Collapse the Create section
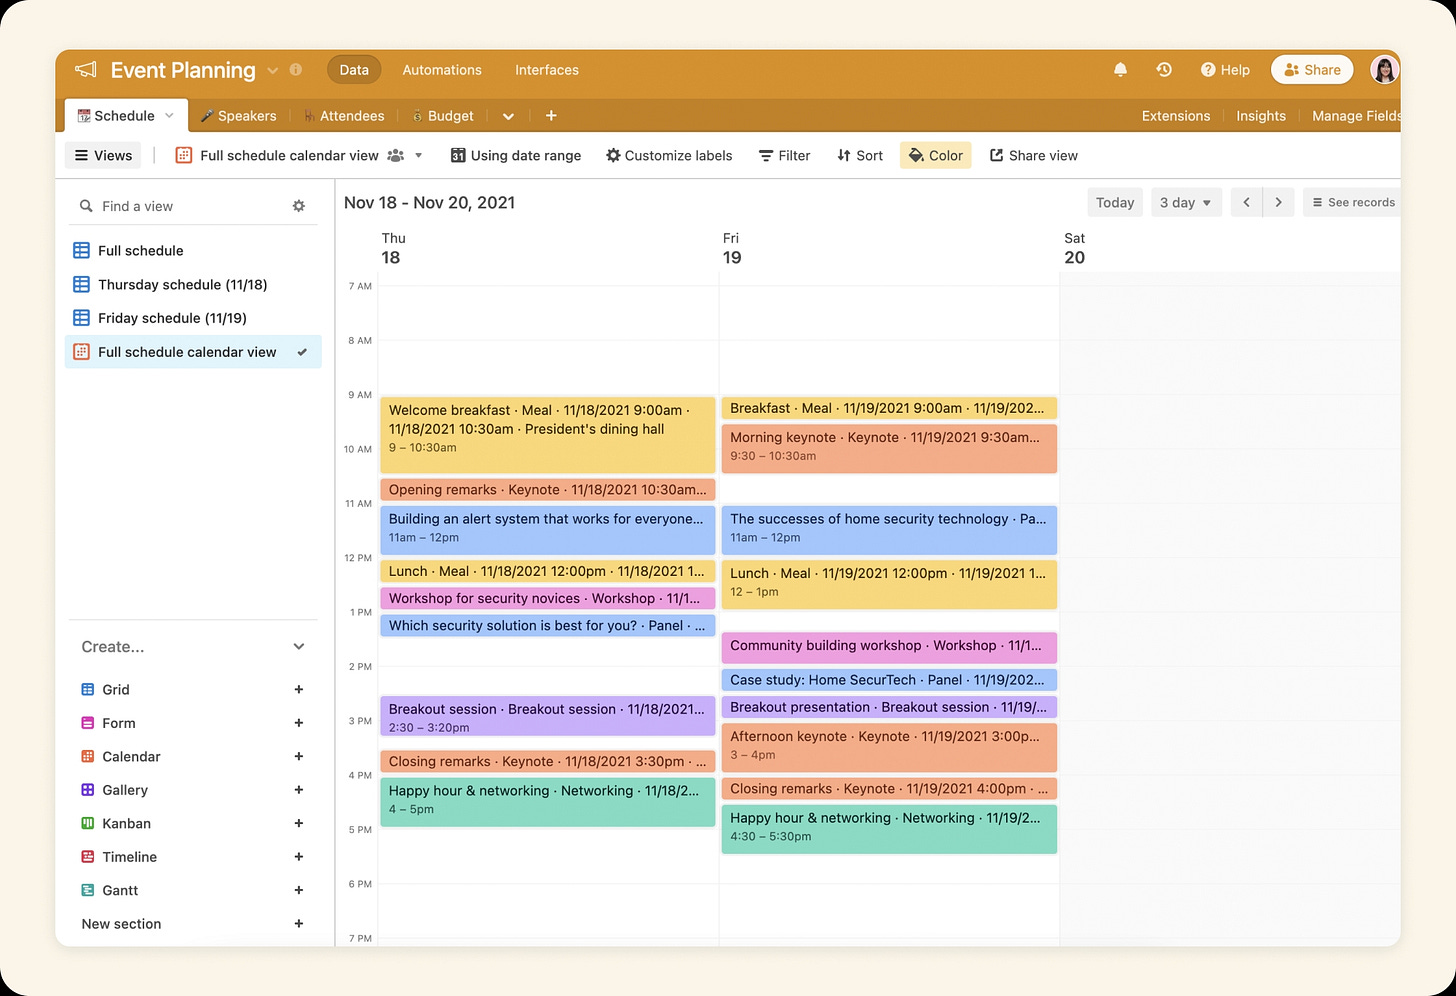 (x=298, y=646)
